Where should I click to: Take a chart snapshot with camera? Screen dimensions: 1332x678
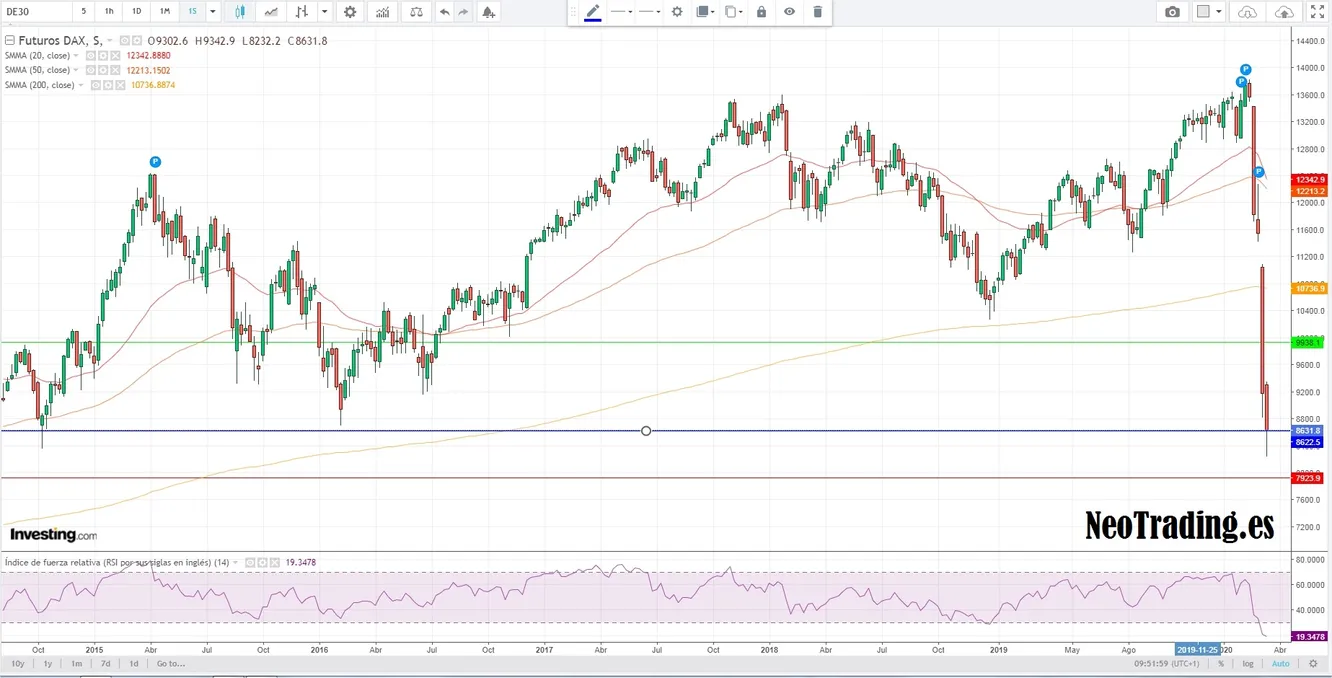click(x=1172, y=12)
